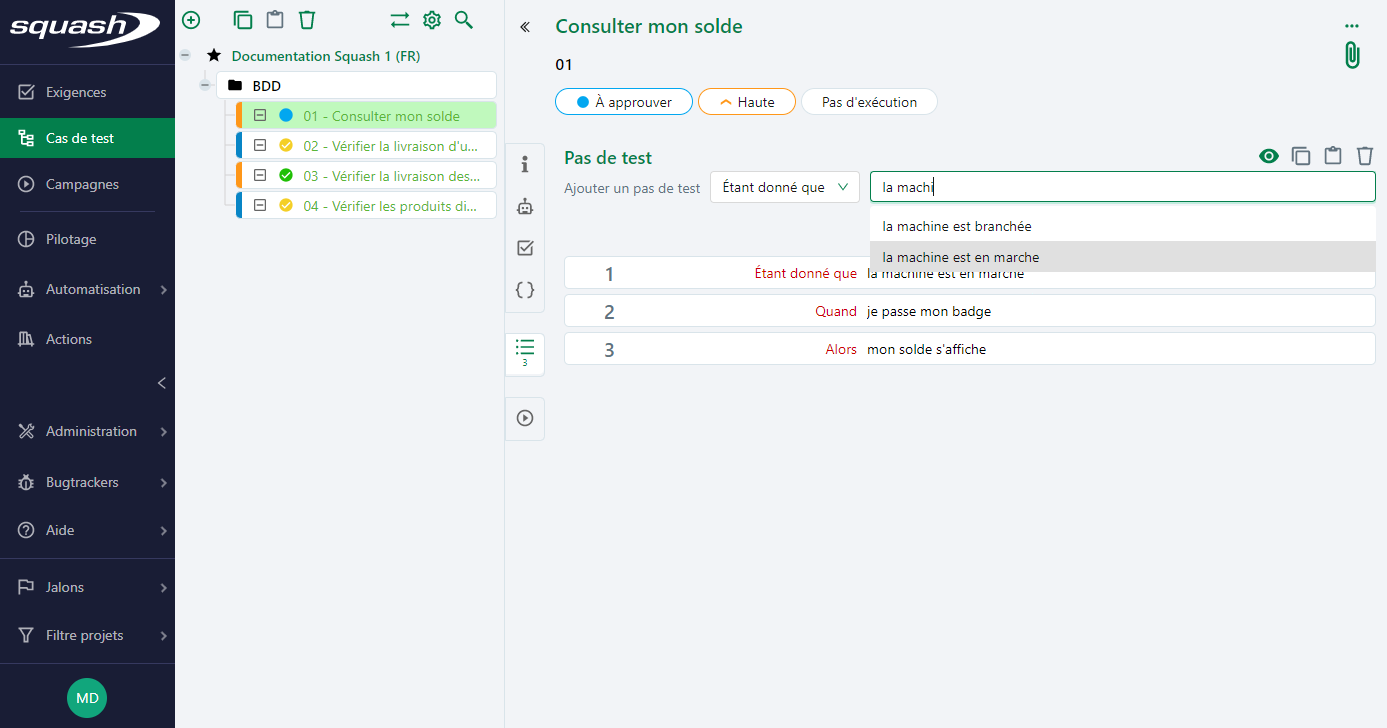This screenshot has width=1387, height=728.
Task: Click the 'Haute' priority pill
Action: [746, 101]
